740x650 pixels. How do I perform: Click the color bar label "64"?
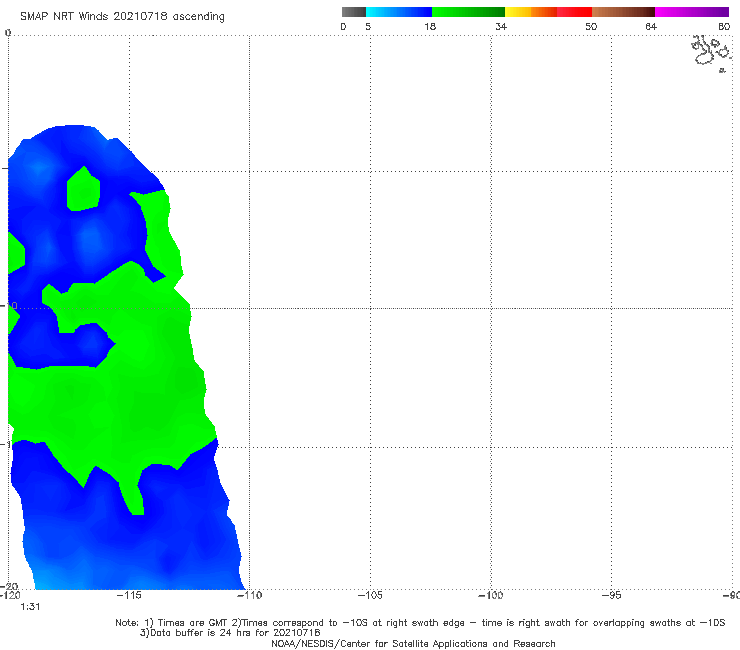pyautogui.click(x=651, y=27)
